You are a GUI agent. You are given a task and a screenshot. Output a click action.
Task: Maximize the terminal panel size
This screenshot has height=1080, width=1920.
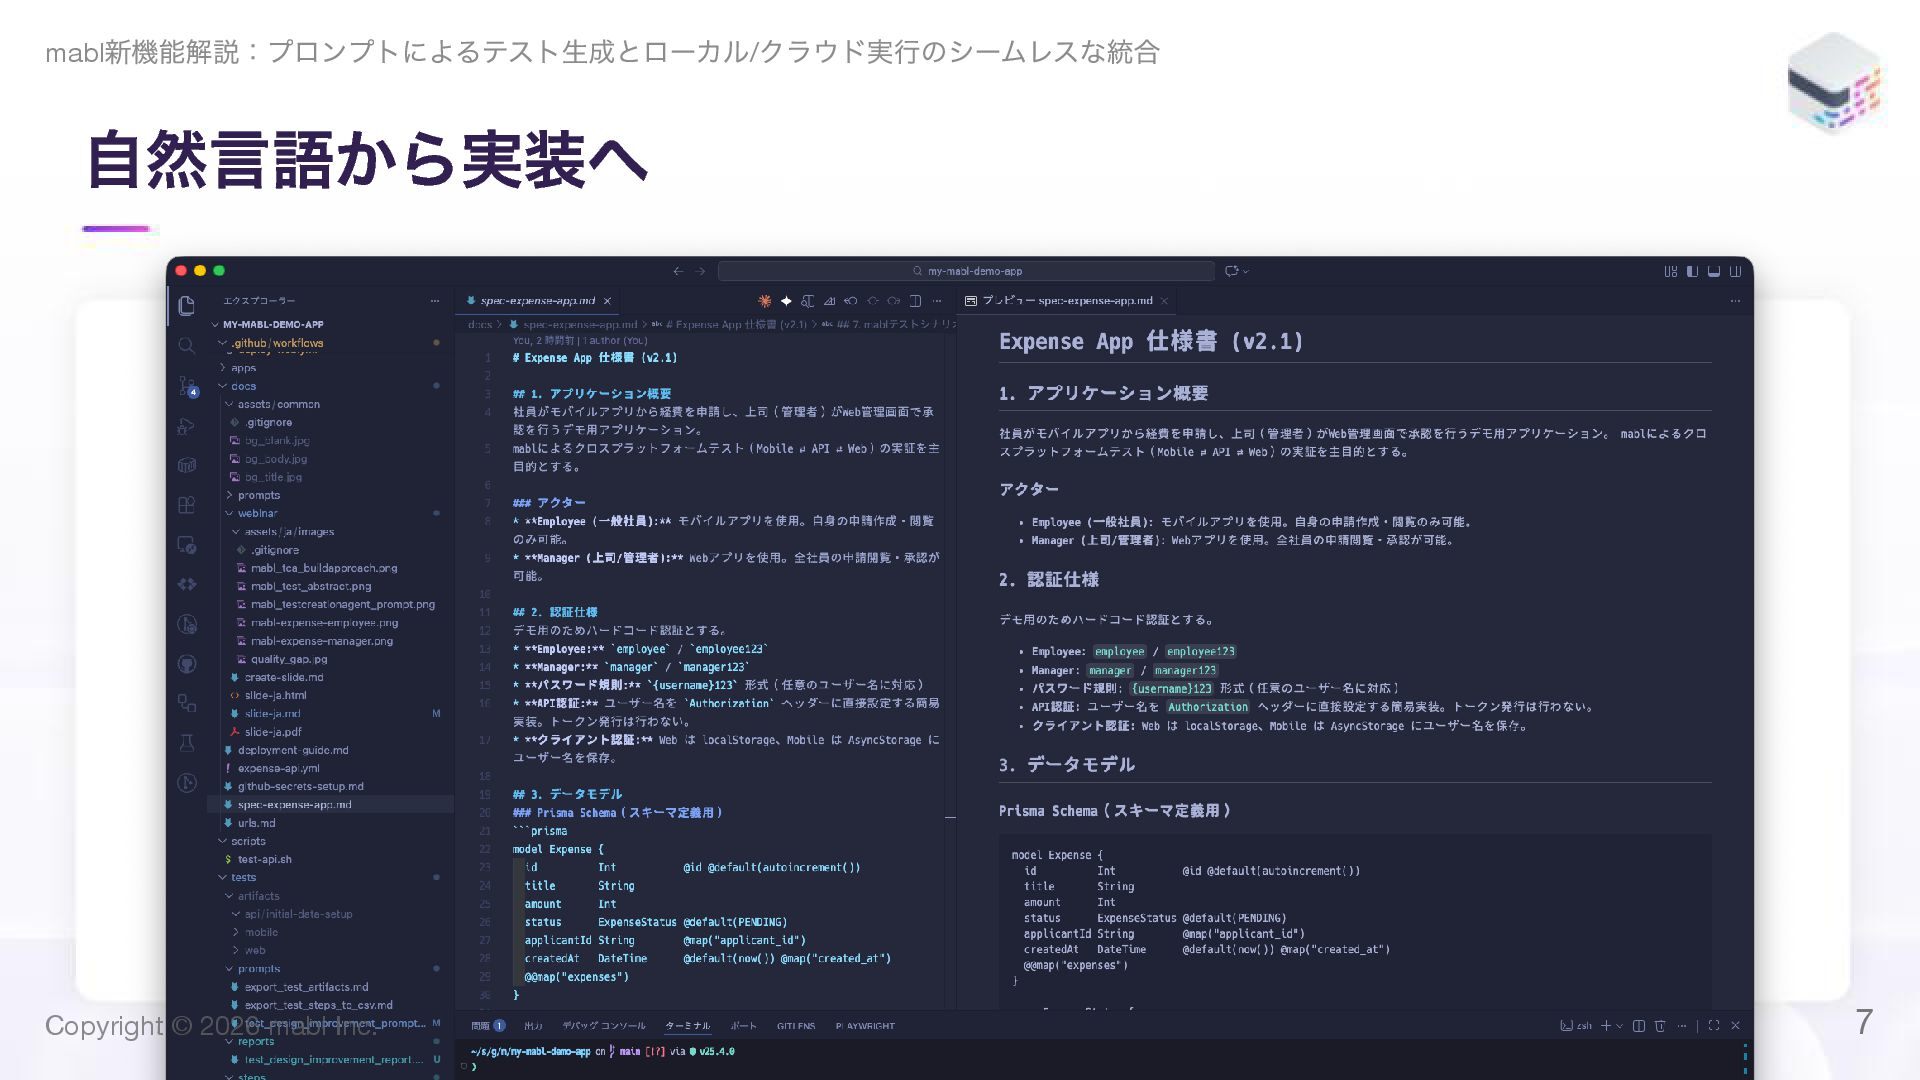(1714, 1026)
